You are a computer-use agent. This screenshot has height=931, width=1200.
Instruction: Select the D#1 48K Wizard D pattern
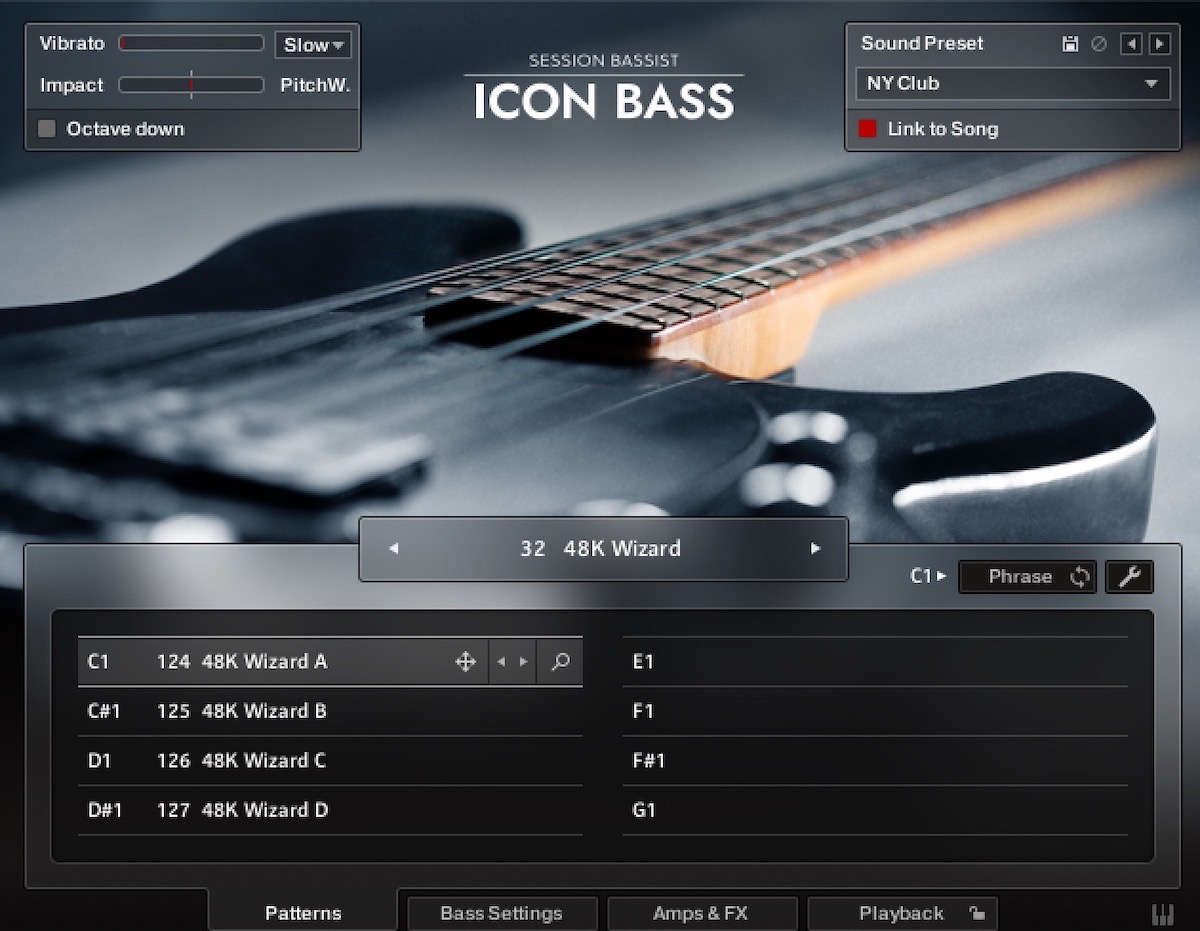pyautogui.click(x=330, y=810)
